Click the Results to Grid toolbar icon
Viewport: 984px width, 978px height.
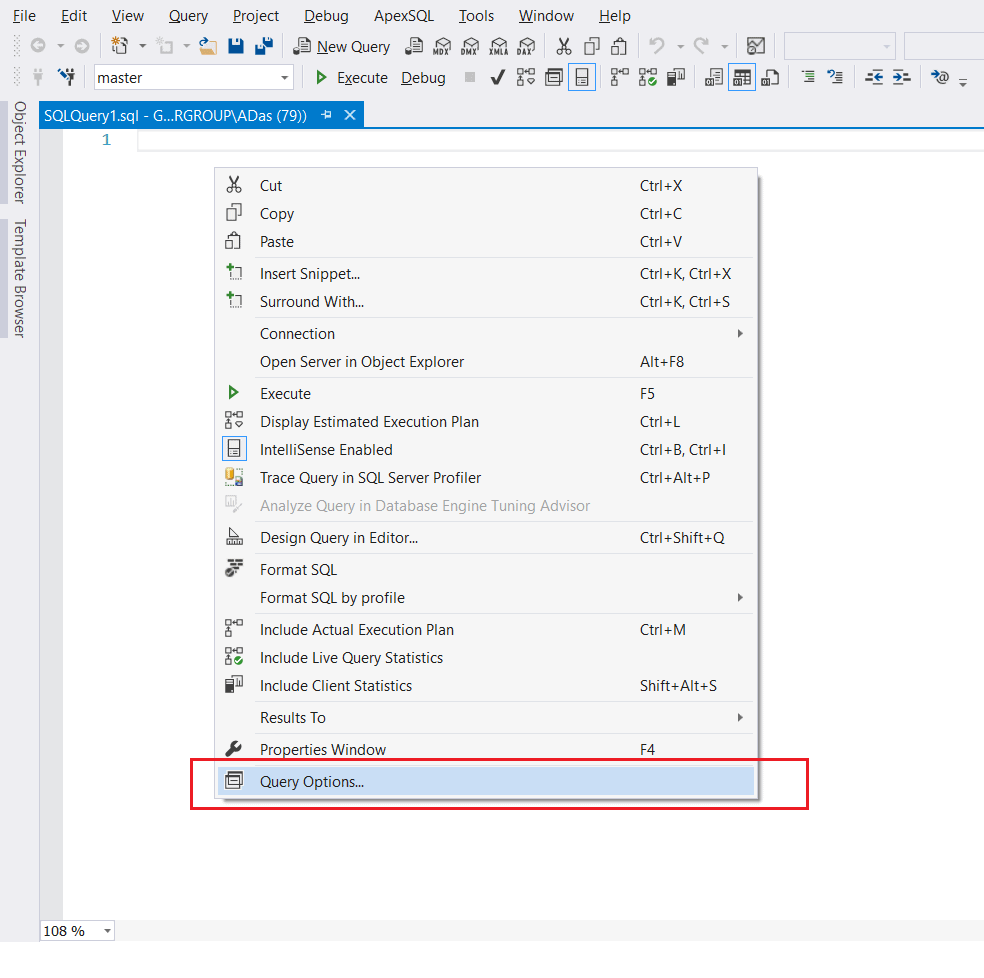(741, 78)
